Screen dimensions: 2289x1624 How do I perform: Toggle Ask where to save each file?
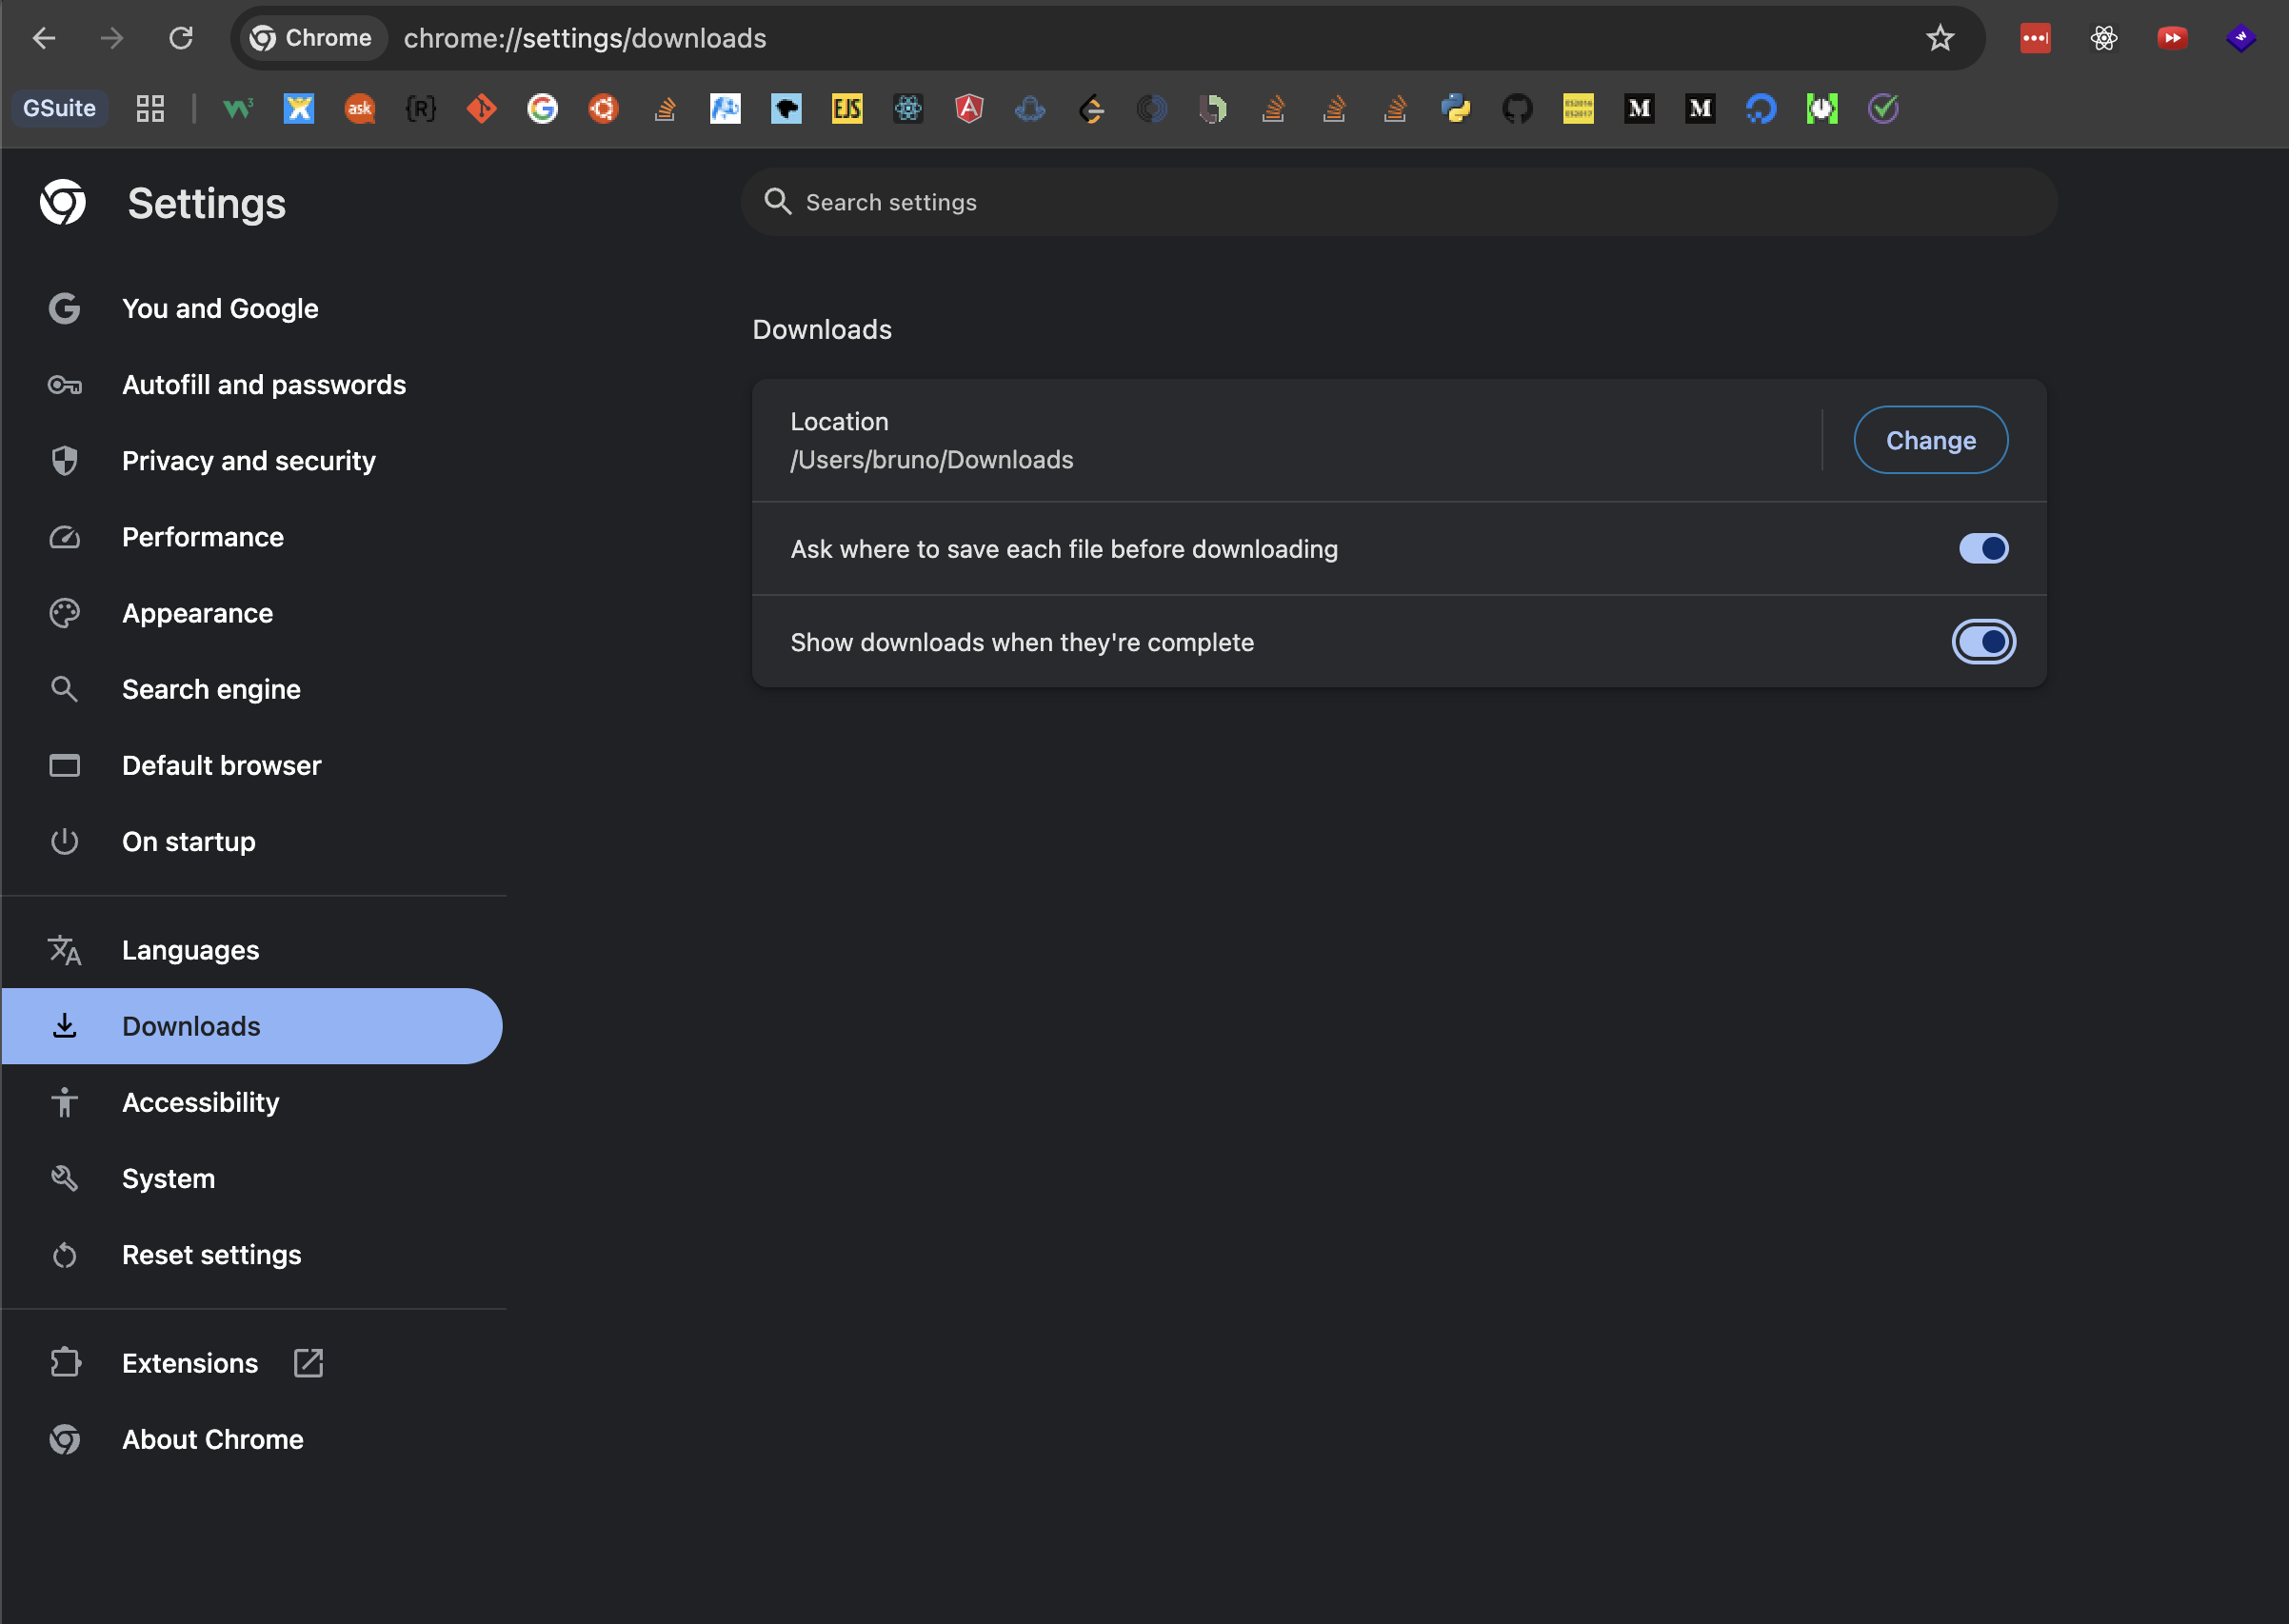click(x=1983, y=549)
